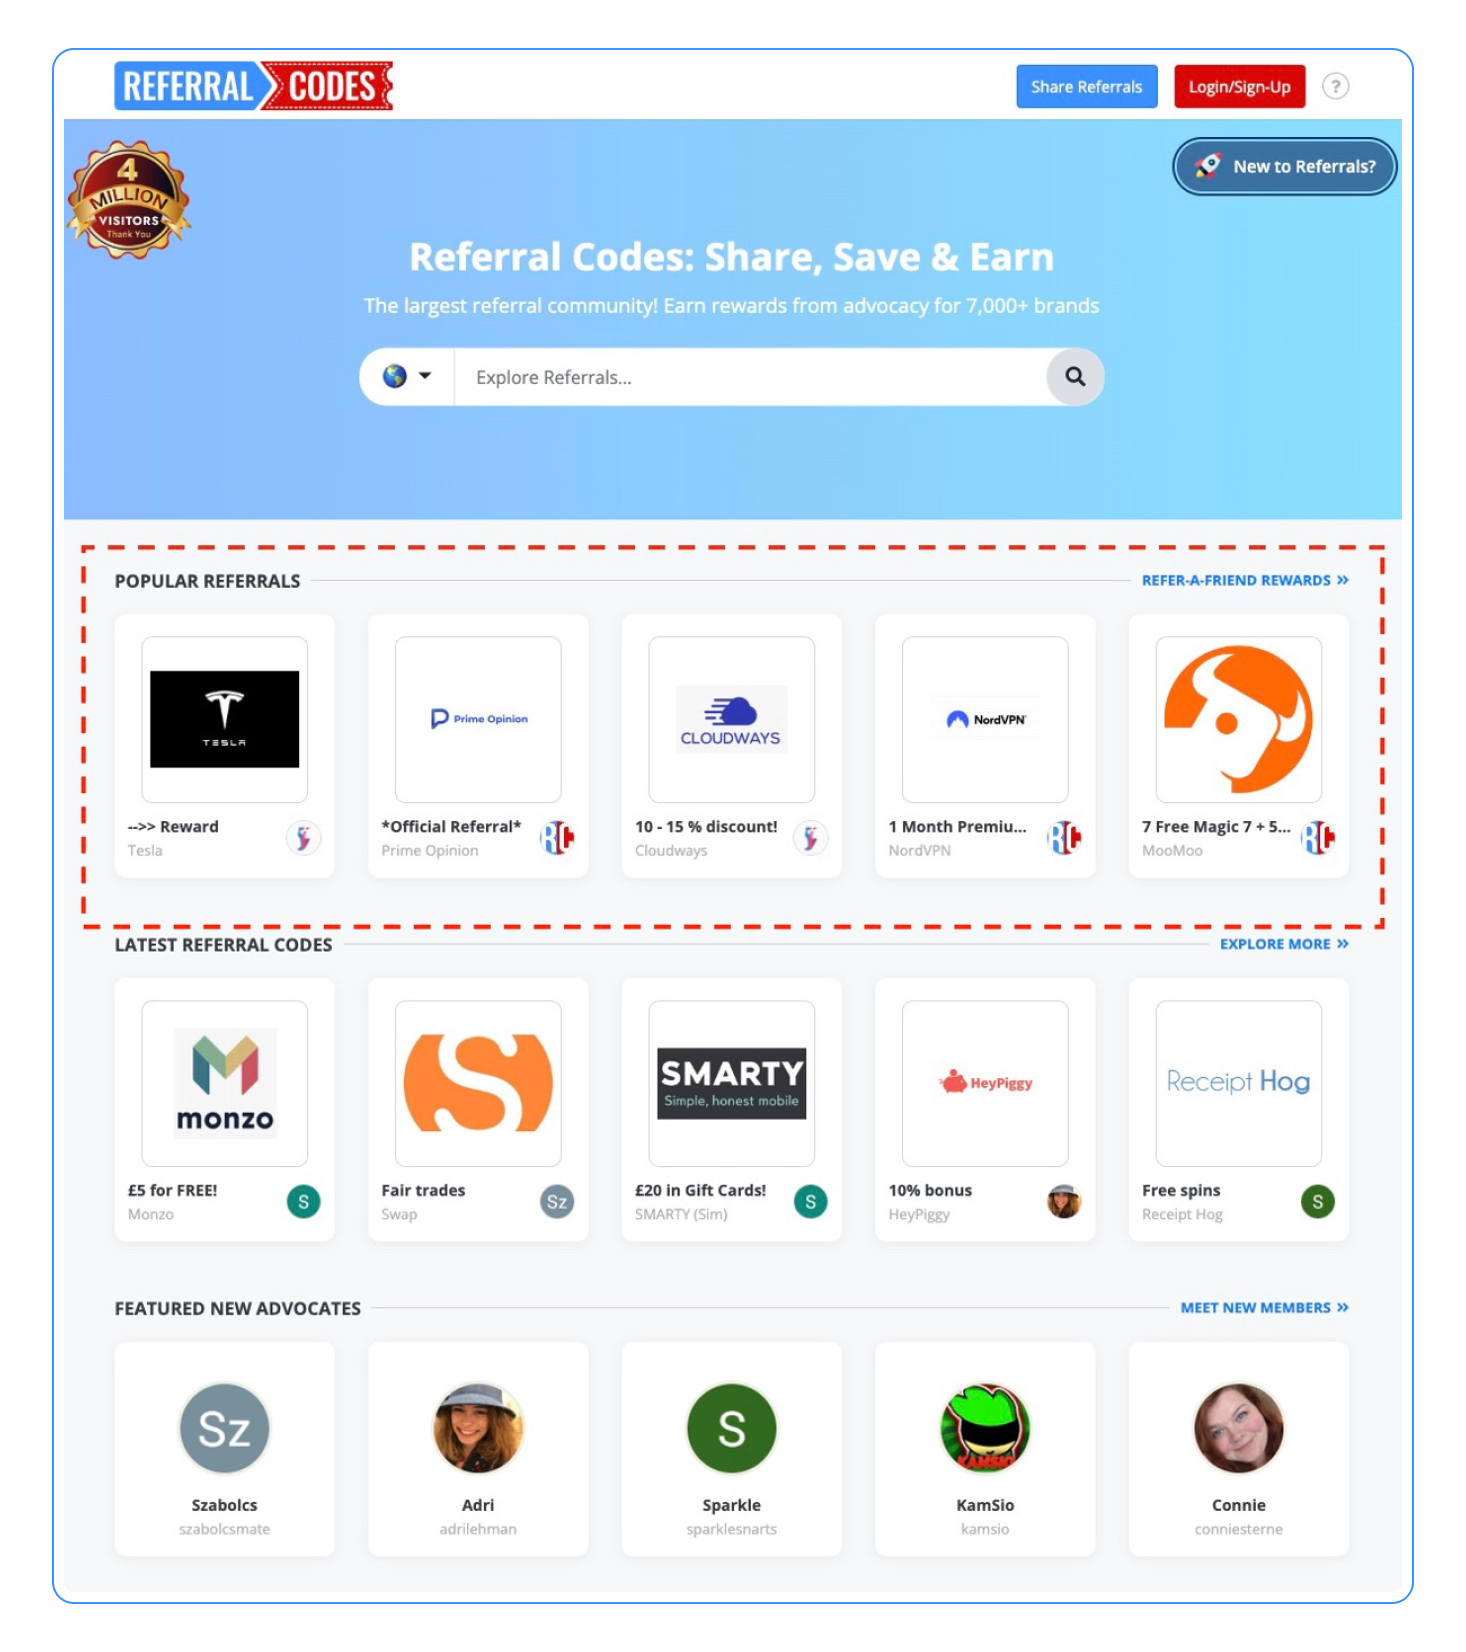Screen dimensions: 1466x1652
Task: Follow the Refer-a-Friend Rewards link
Action: [1245, 581]
